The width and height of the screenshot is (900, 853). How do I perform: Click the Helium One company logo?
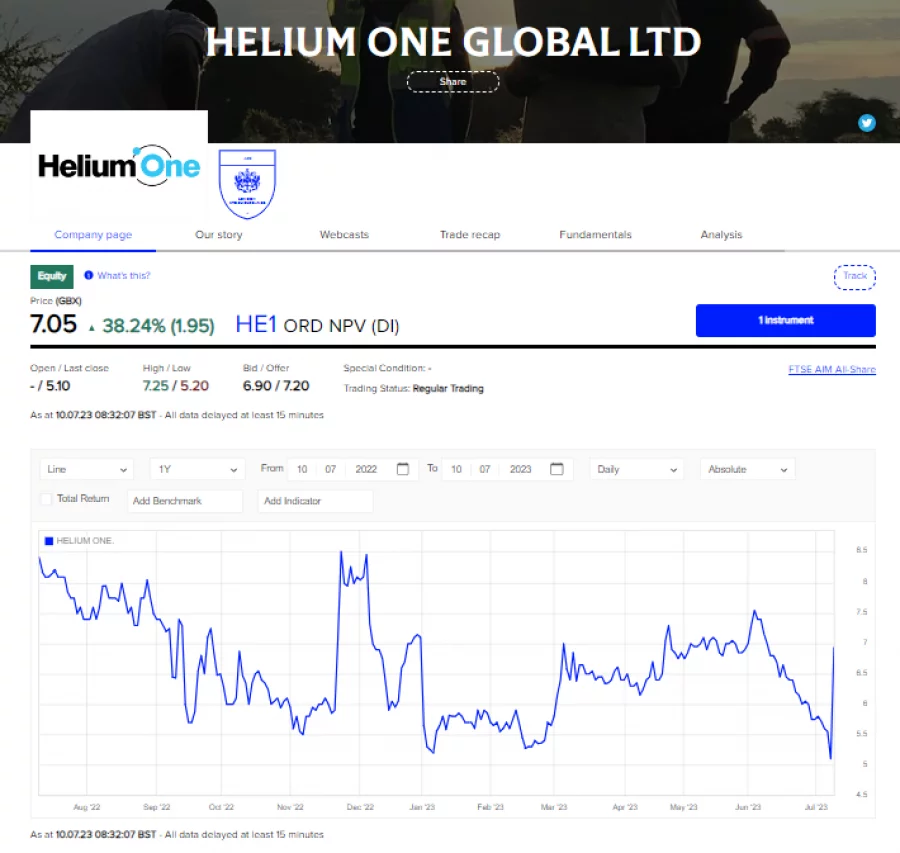click(118, 167)
